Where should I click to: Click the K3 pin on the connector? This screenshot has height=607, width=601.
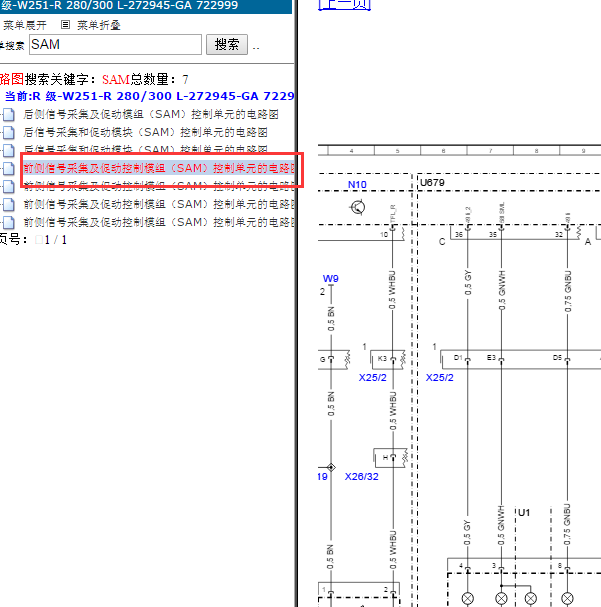pyautogui.click(x=382, y=358)
